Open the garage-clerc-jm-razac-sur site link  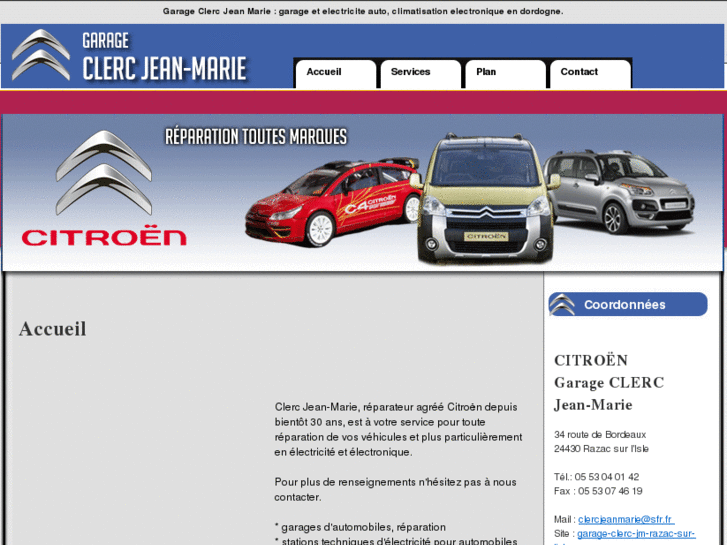coord(636,533)
